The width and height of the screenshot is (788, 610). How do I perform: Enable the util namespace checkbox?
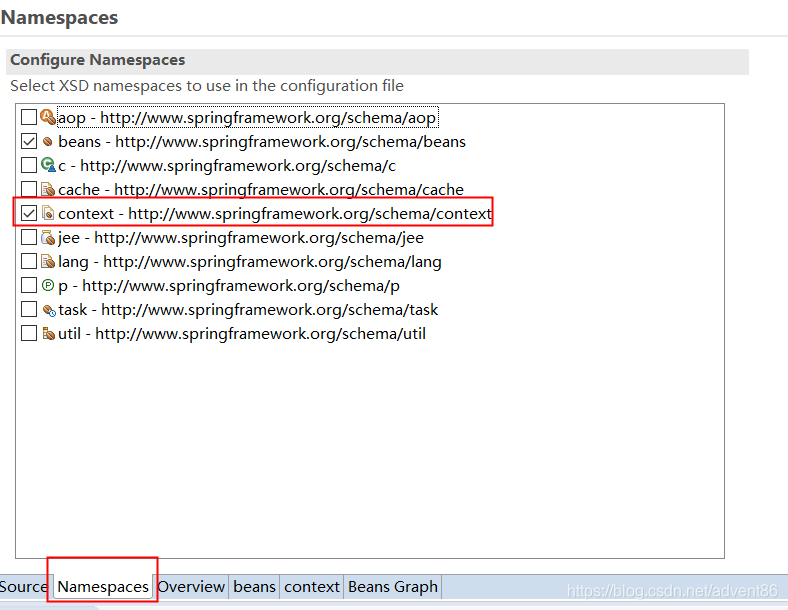tap(29, 334)
